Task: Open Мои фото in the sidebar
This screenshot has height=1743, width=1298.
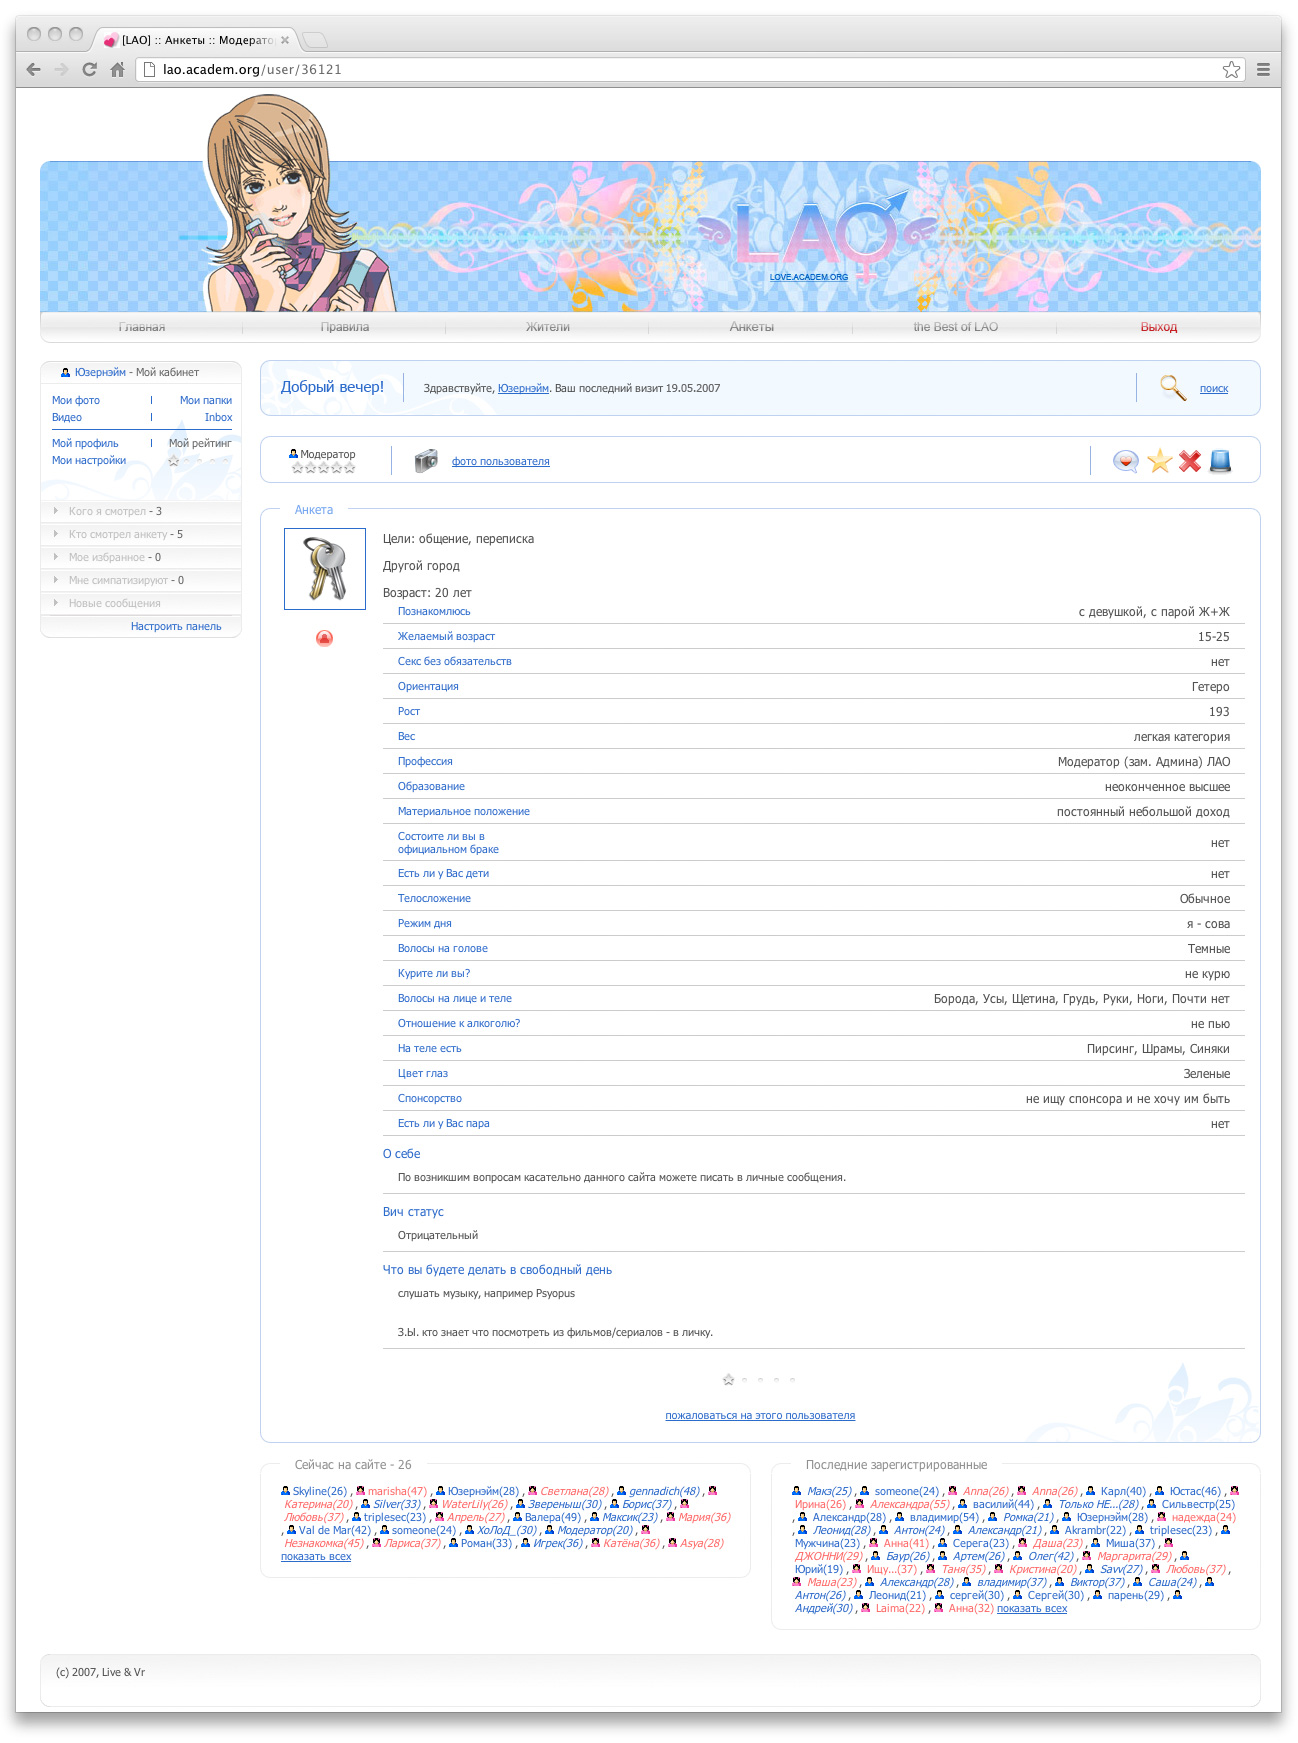Action: pyautogui.click(x=76, y=400)
